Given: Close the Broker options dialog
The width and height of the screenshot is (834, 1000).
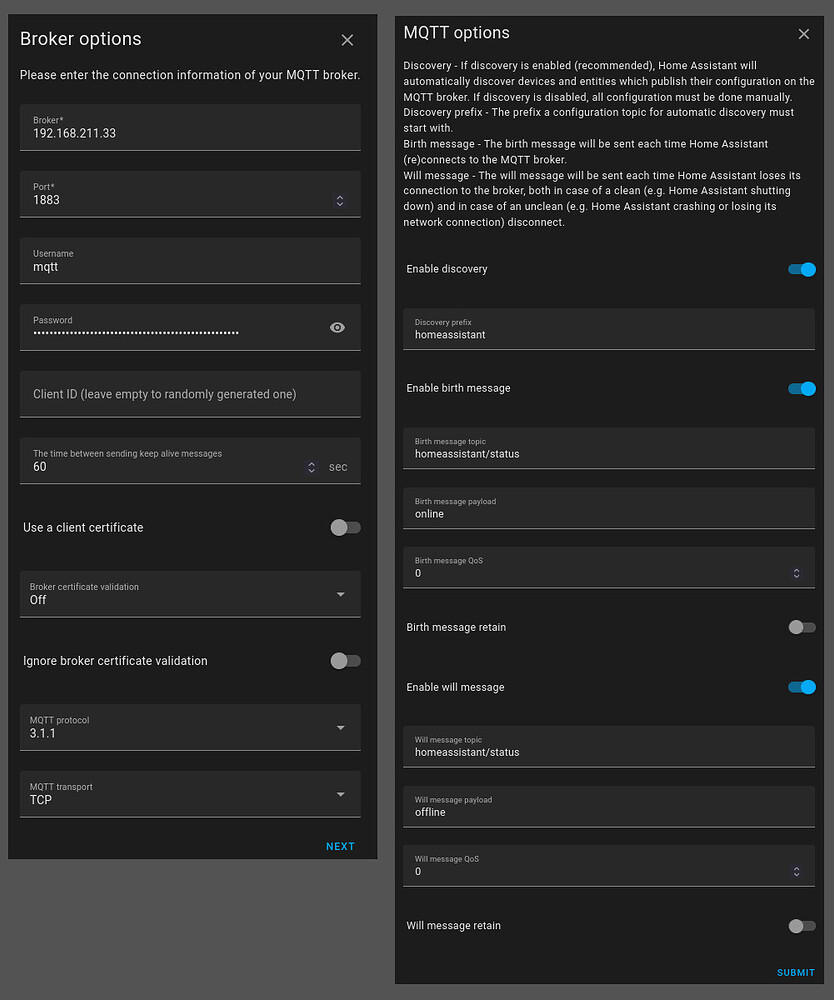Looking at the screenshot, I should [347, 40].
